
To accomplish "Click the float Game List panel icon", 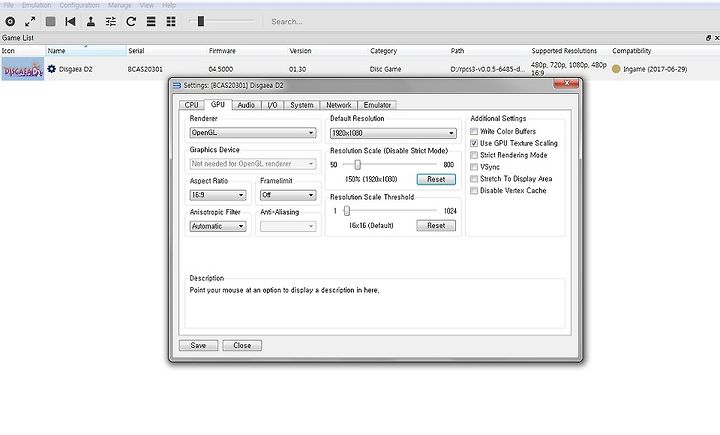I will coord(708,38).
